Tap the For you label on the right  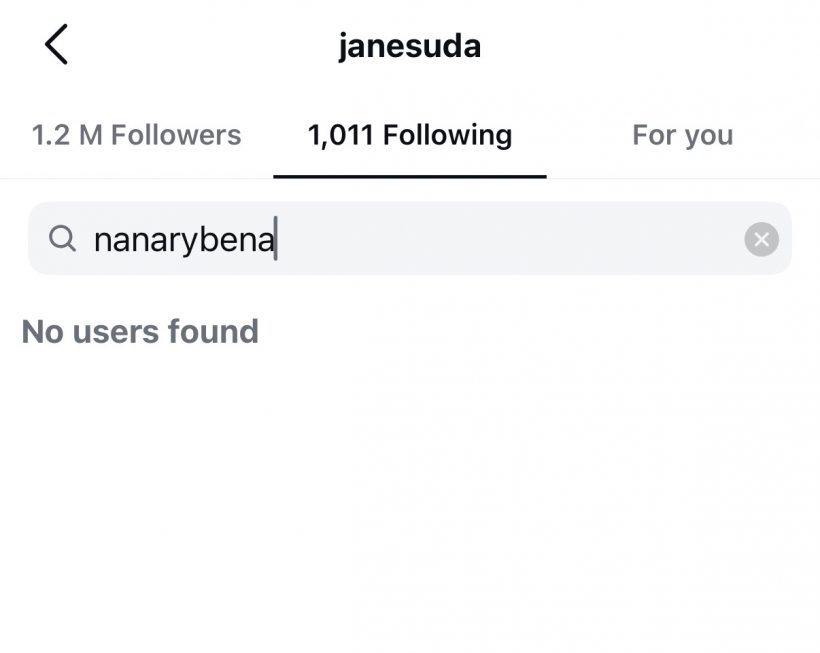(x=681, y=135)
